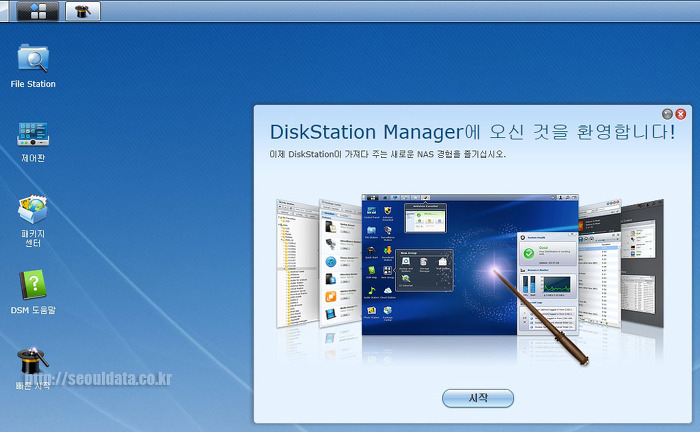Click the 시작 button
Screen dimensions: 700x432
pyautogui.click(x=478, y=398)
